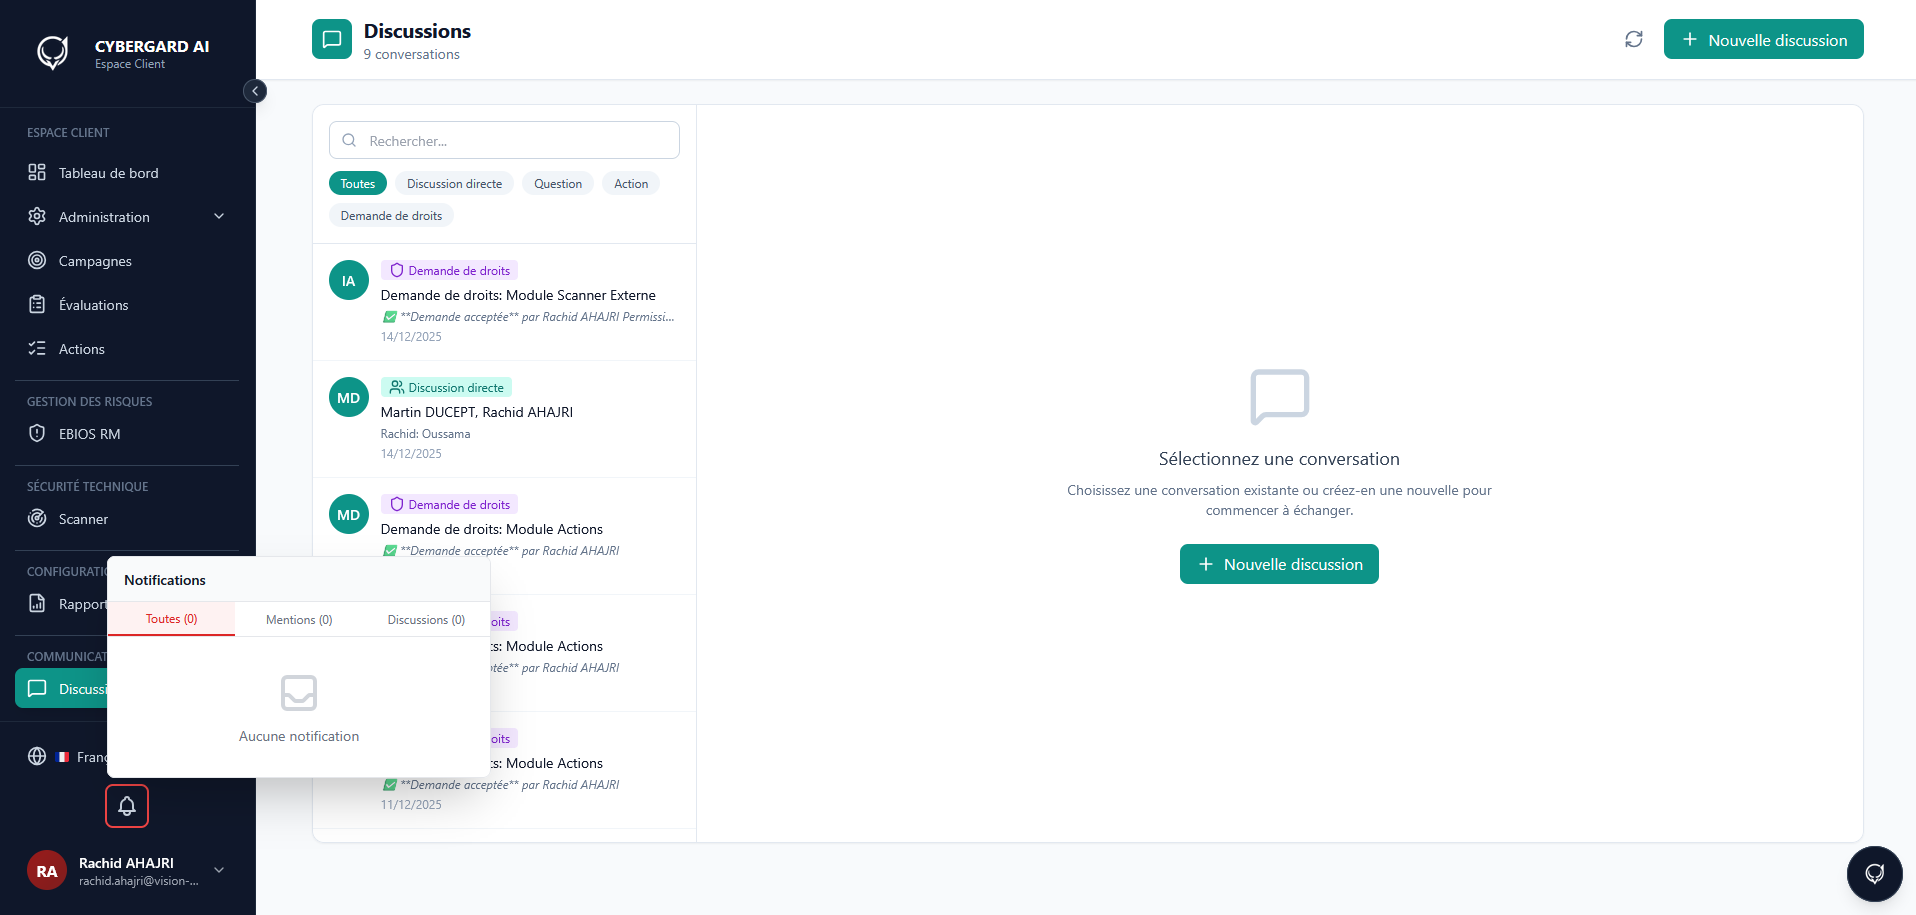Switch to Discussions (0) notifications tab
Screen dimensions: 1916x915
click(x=426, y=620)
